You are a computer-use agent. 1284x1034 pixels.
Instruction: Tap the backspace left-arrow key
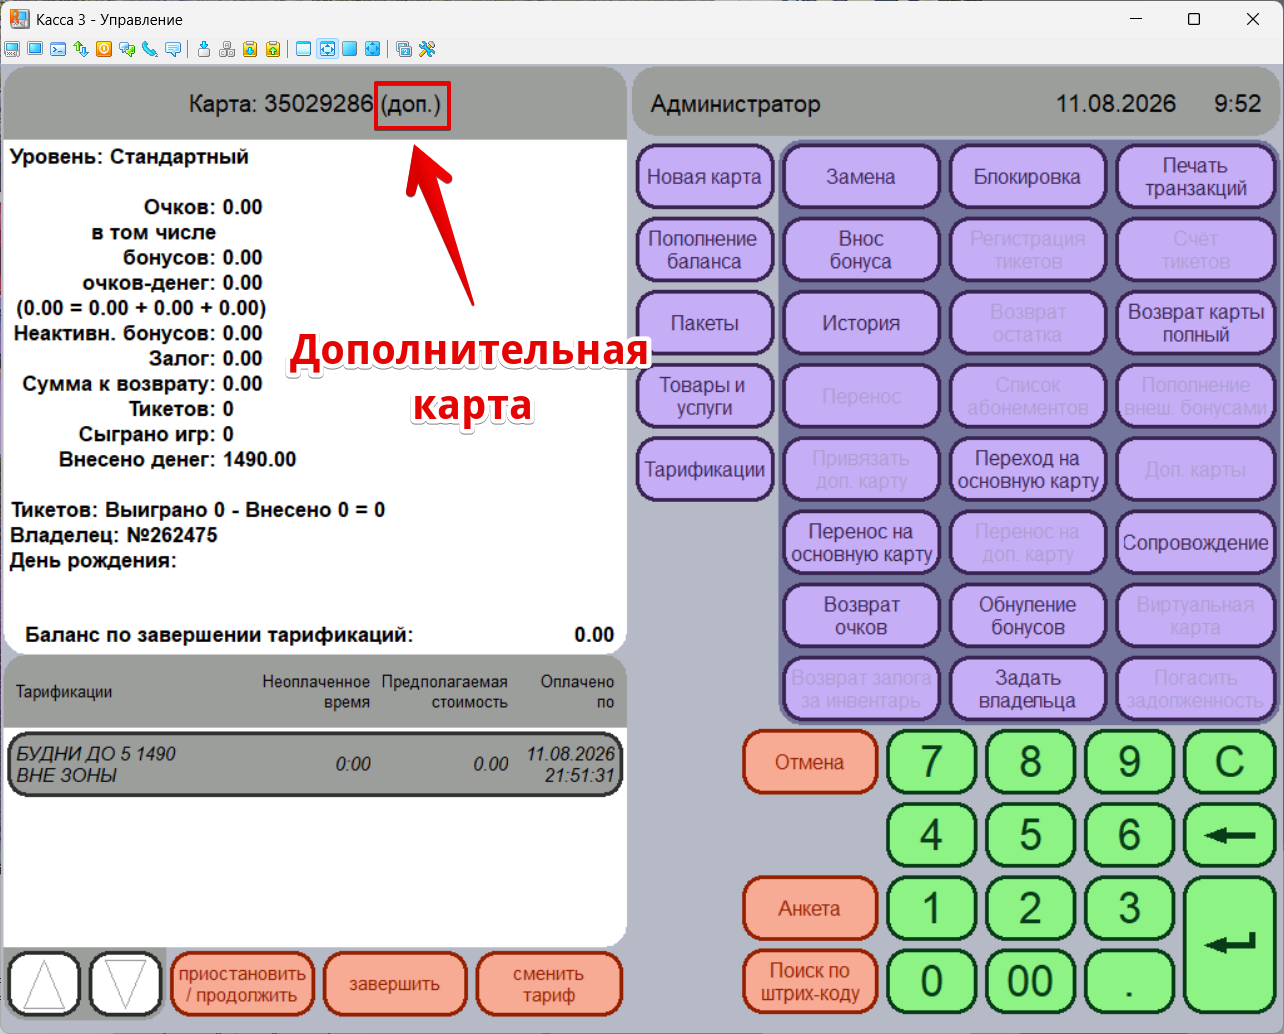point(1229,835)
